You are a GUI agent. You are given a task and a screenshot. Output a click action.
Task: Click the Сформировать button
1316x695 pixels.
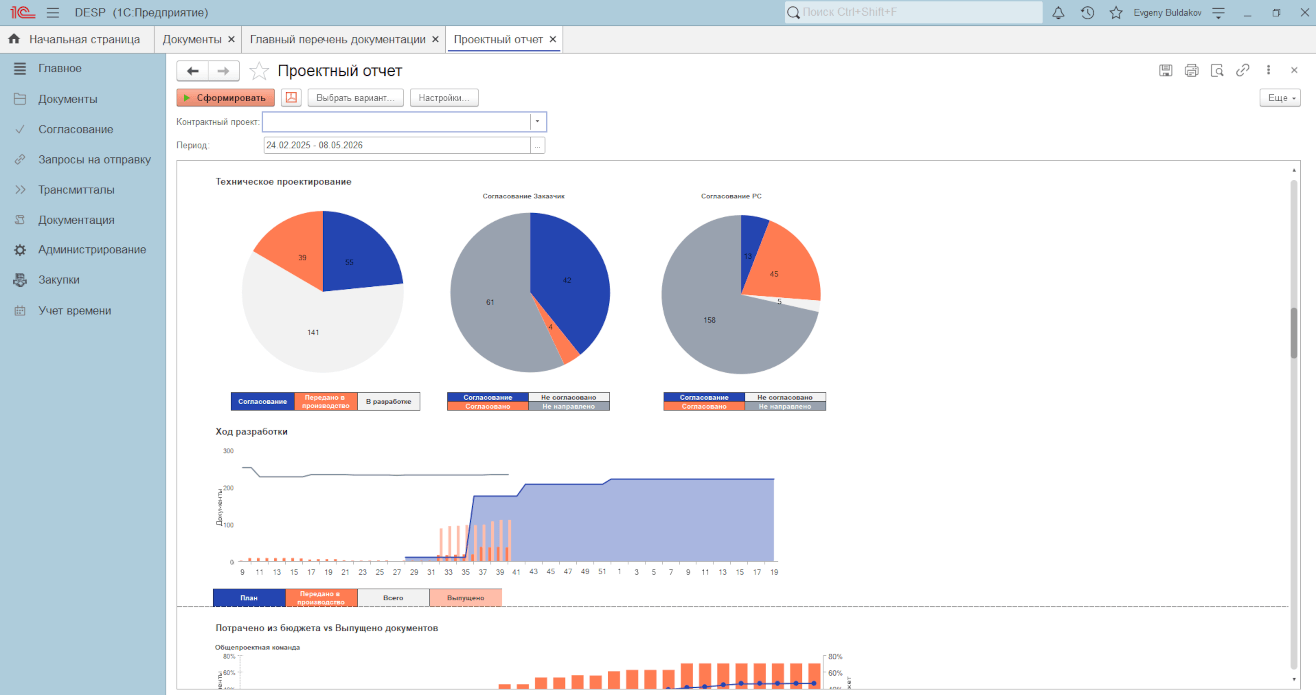225,98
